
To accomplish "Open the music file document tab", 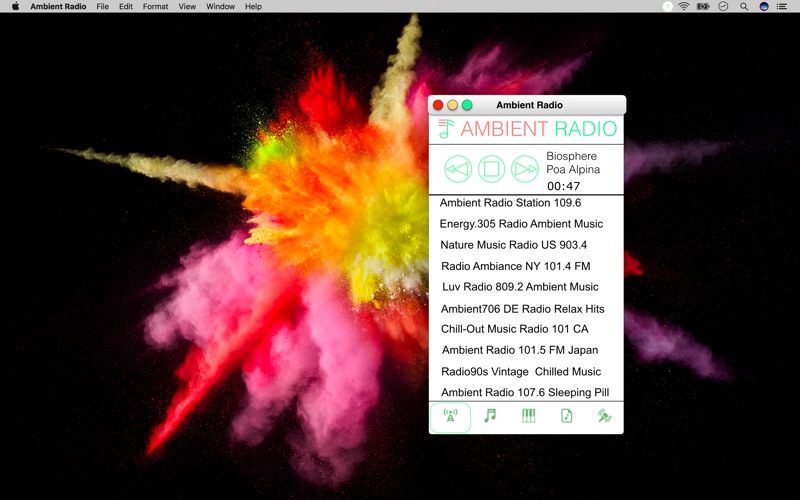I will click(566, 416).
